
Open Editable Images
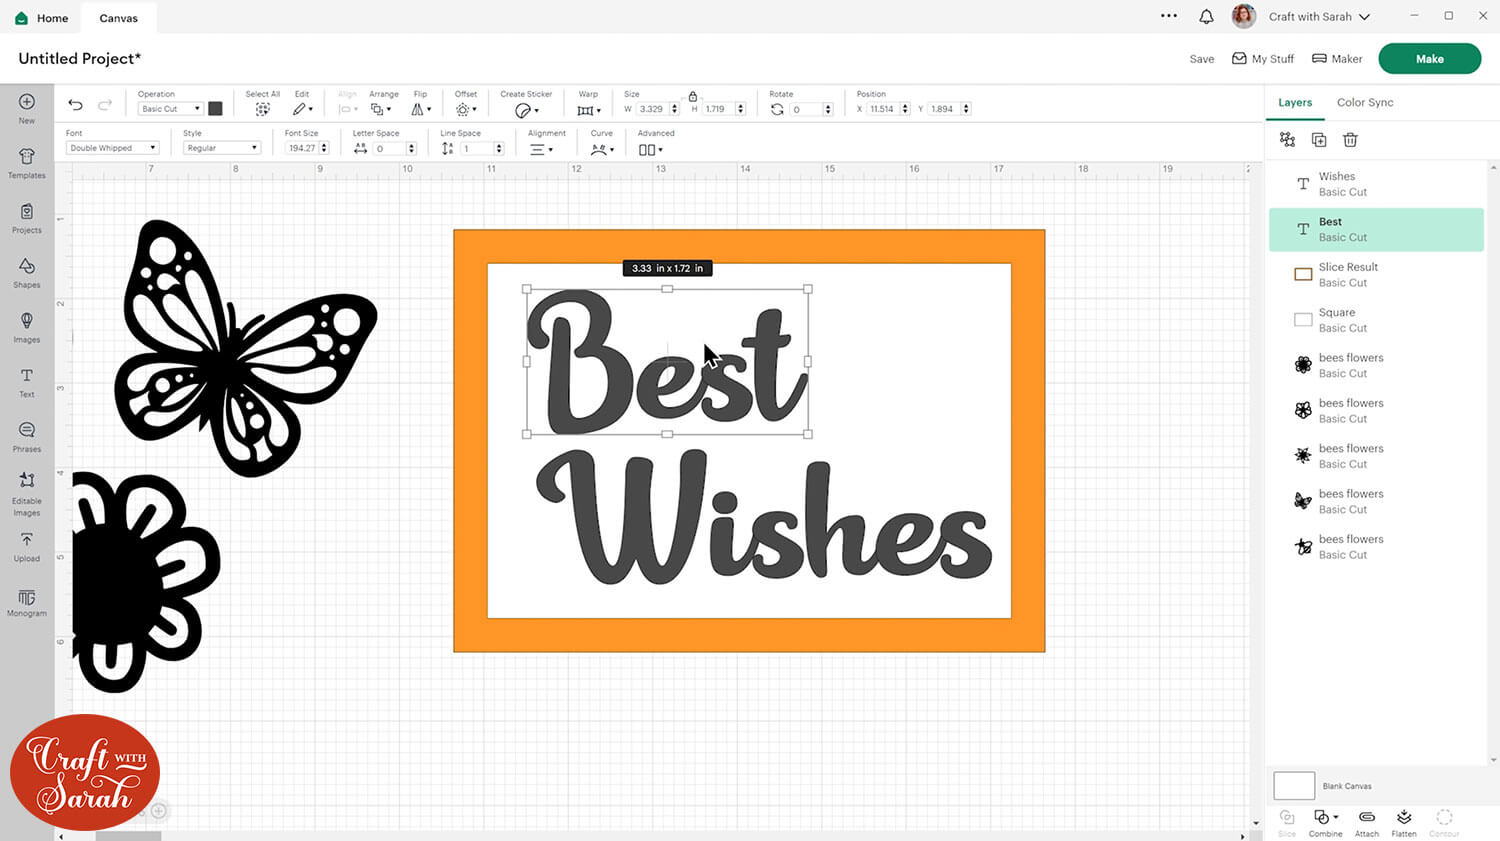(x=27, y=494)
